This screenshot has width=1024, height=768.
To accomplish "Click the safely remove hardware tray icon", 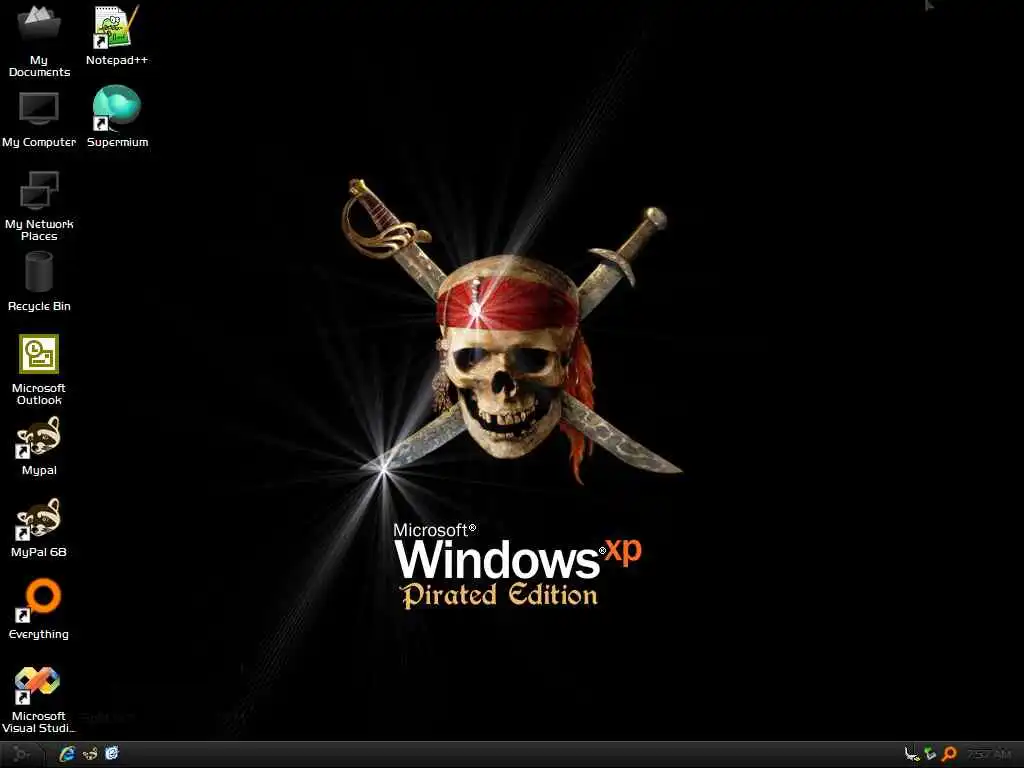I will click(912, 754).
